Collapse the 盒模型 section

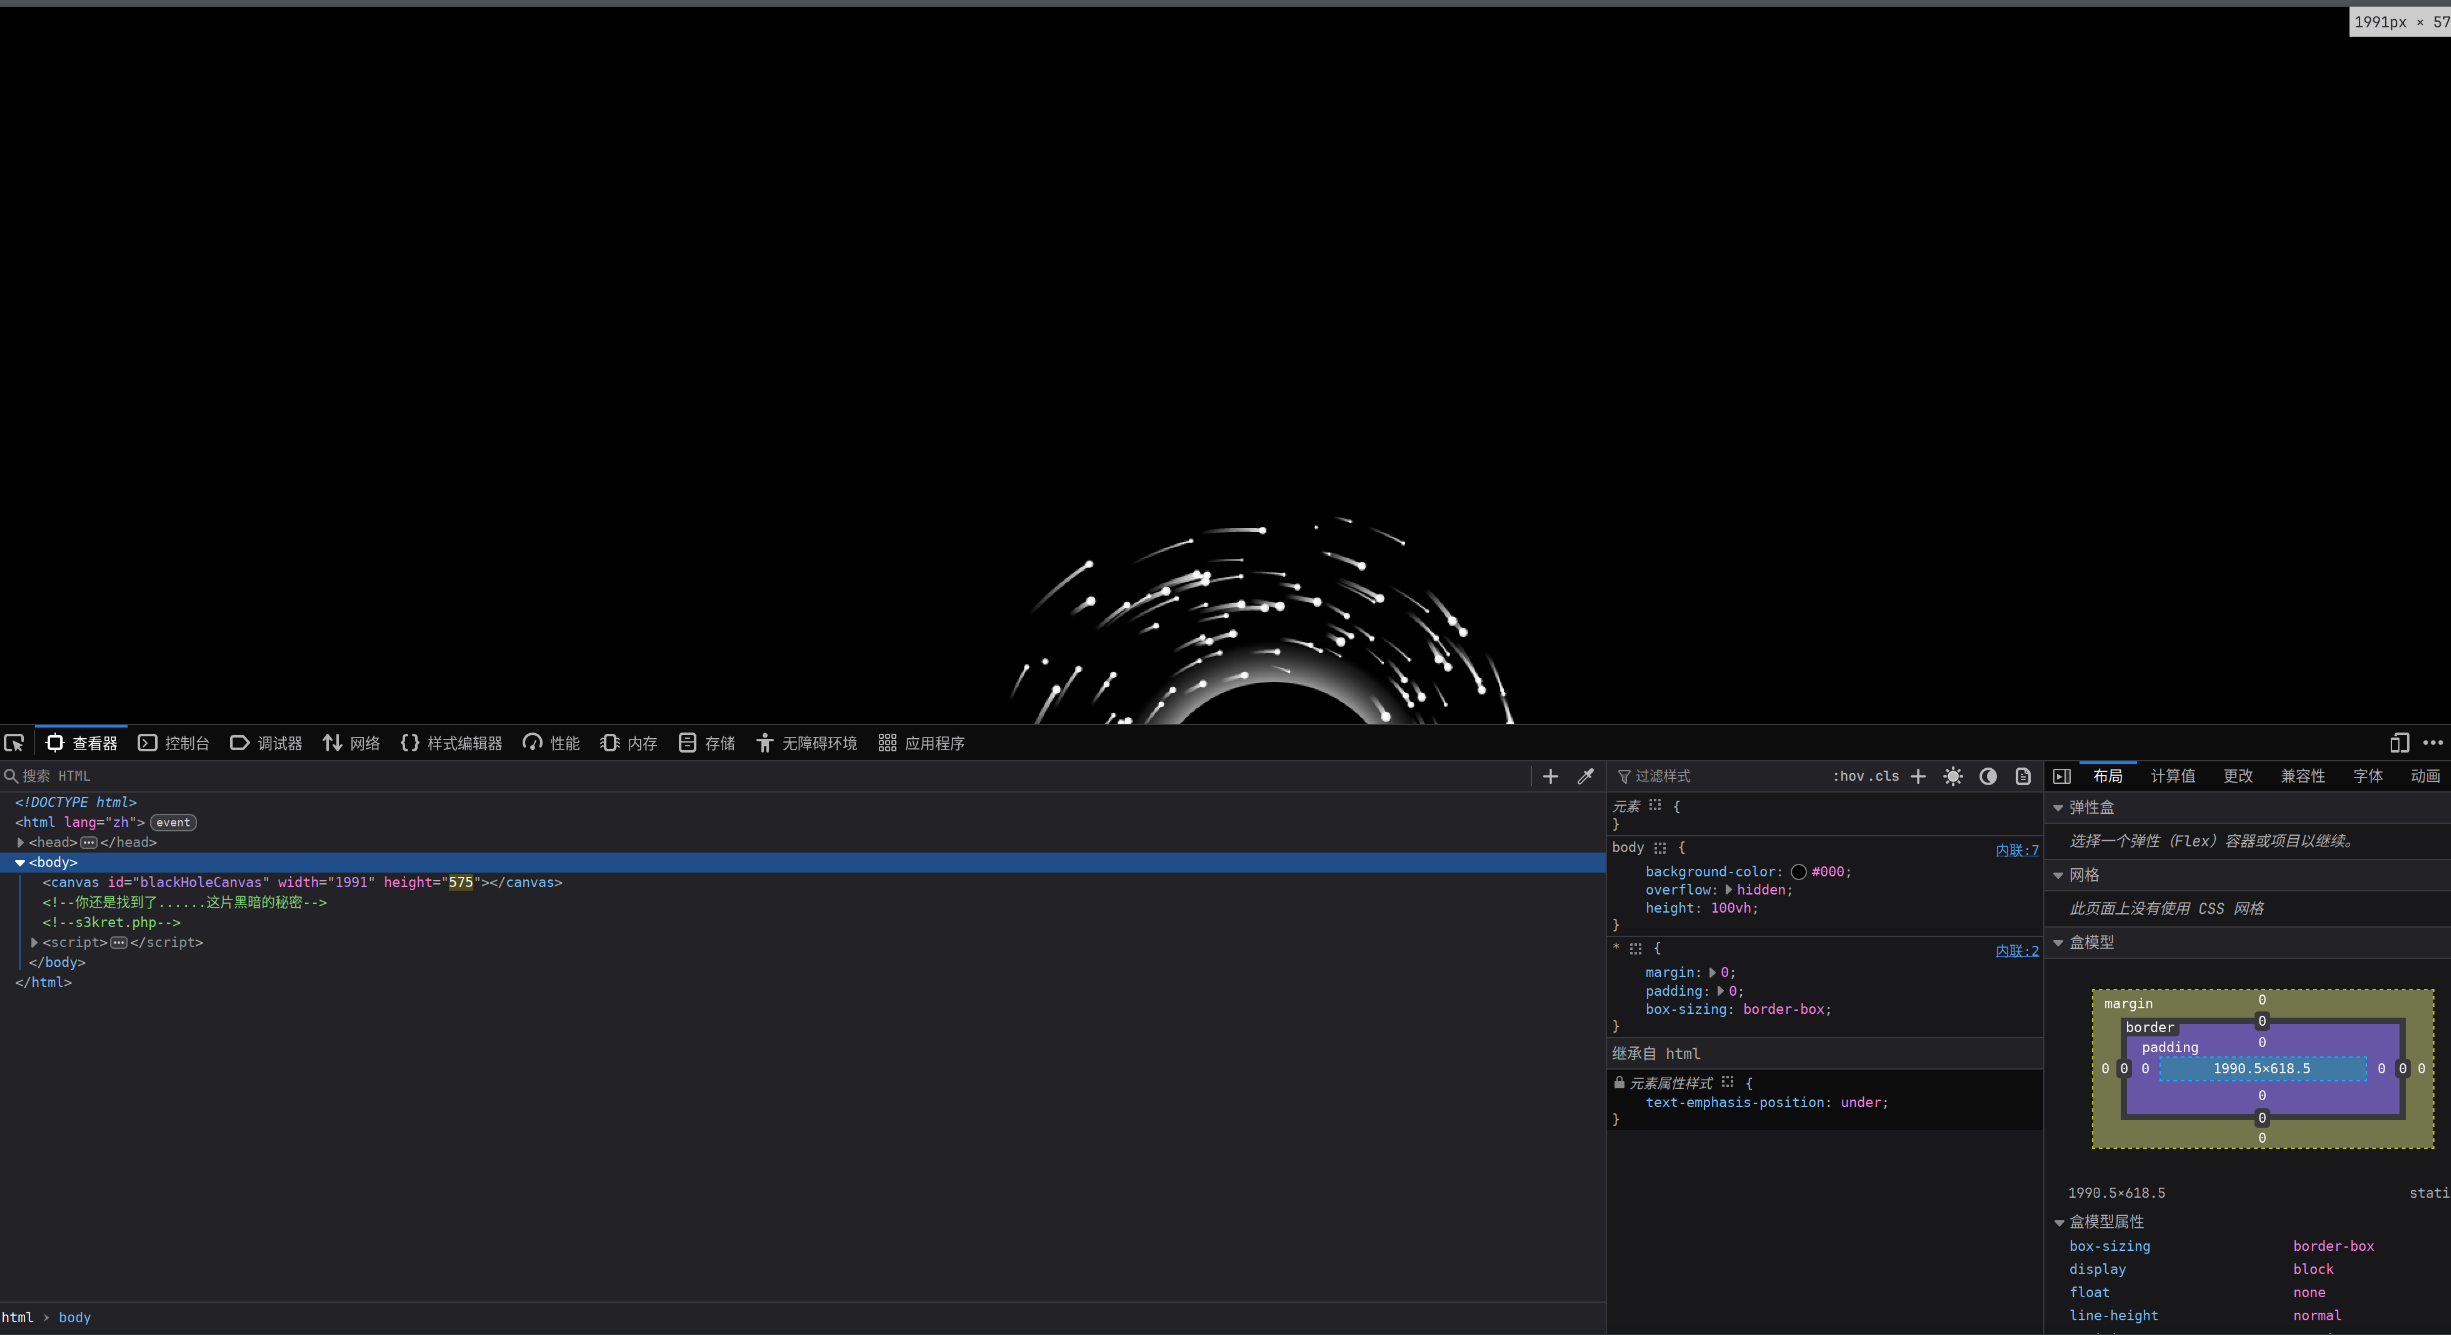click(x=2059, y=942)
